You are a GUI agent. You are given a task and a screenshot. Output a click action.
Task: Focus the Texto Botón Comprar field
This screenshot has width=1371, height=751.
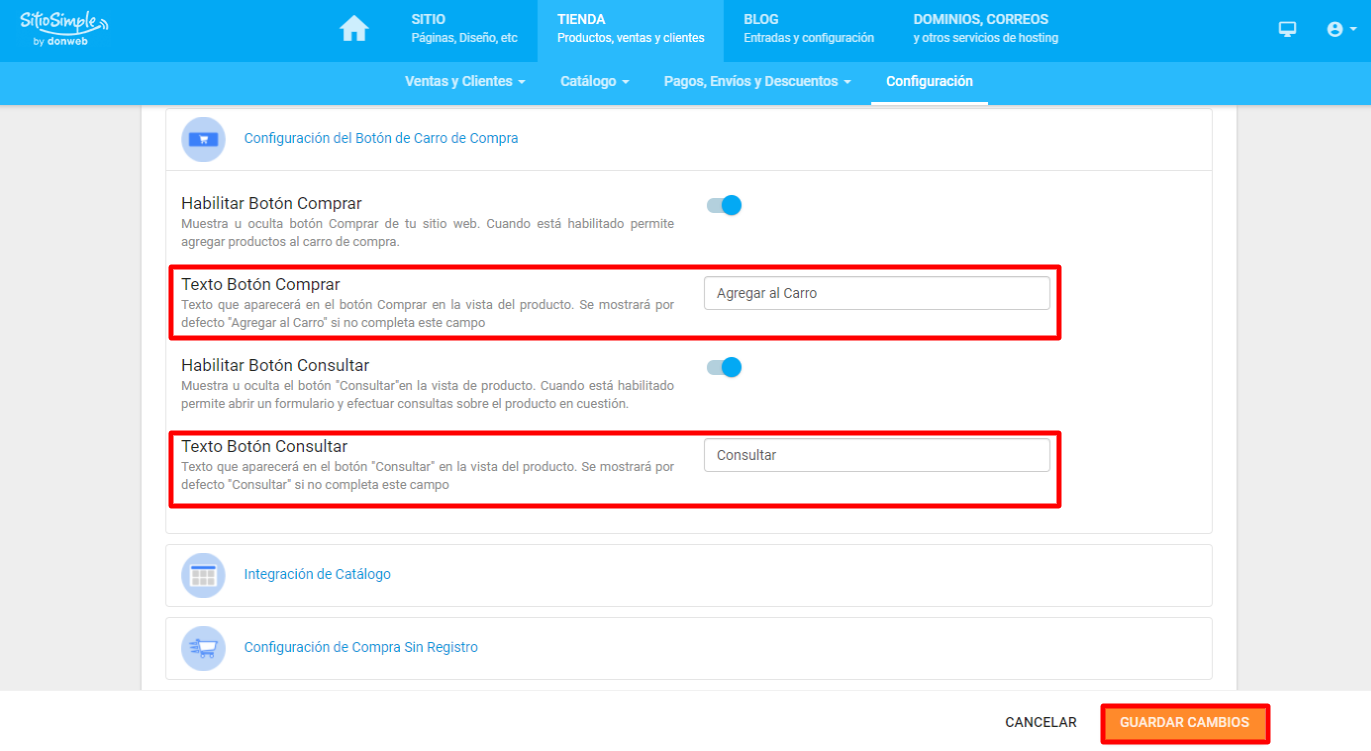(x=877, y=293)
